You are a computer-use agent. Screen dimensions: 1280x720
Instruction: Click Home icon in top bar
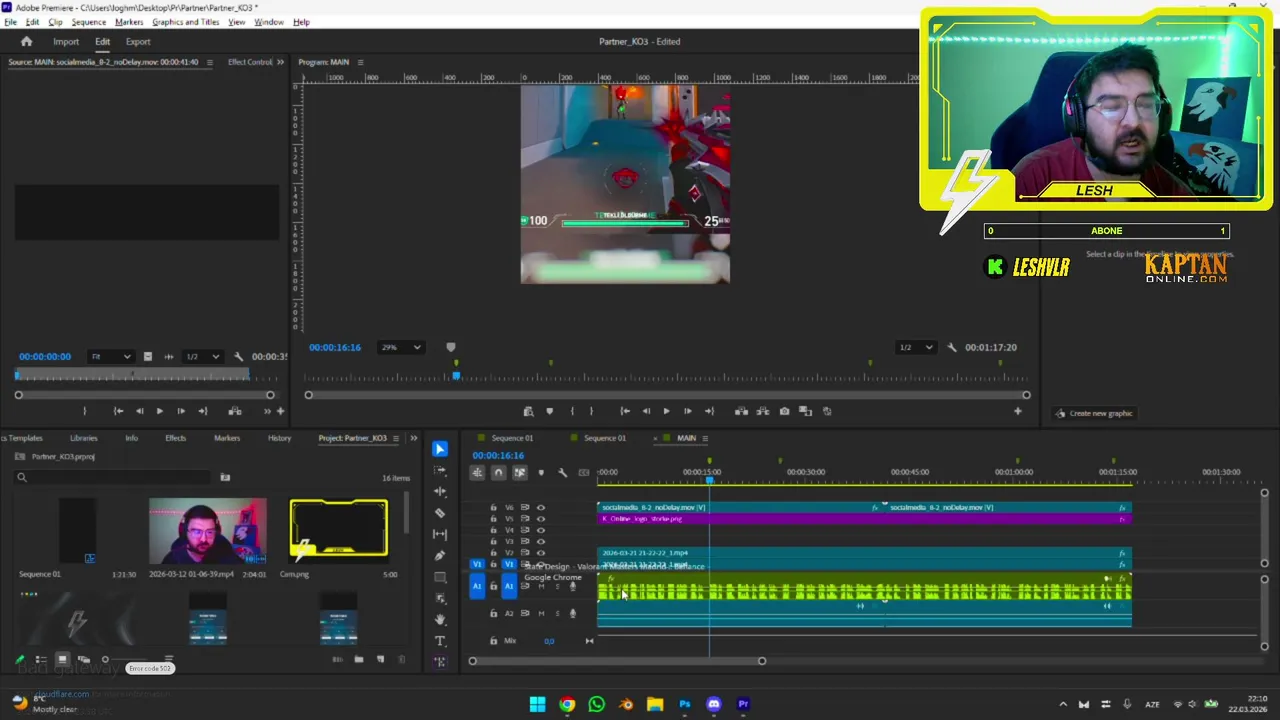[x=27, y=42]
